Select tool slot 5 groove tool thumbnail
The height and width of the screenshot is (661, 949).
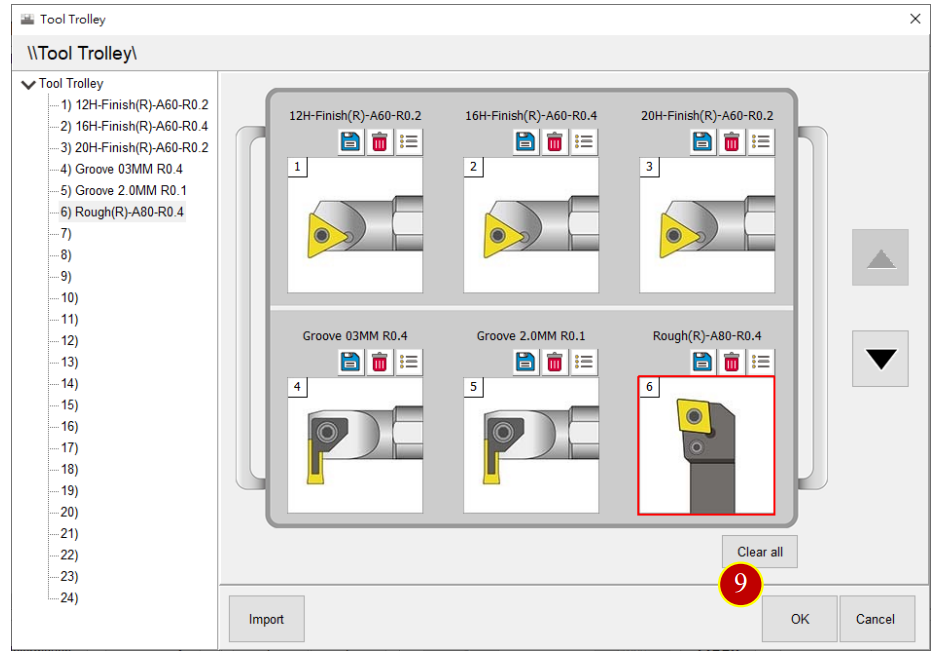click(531, 446)
